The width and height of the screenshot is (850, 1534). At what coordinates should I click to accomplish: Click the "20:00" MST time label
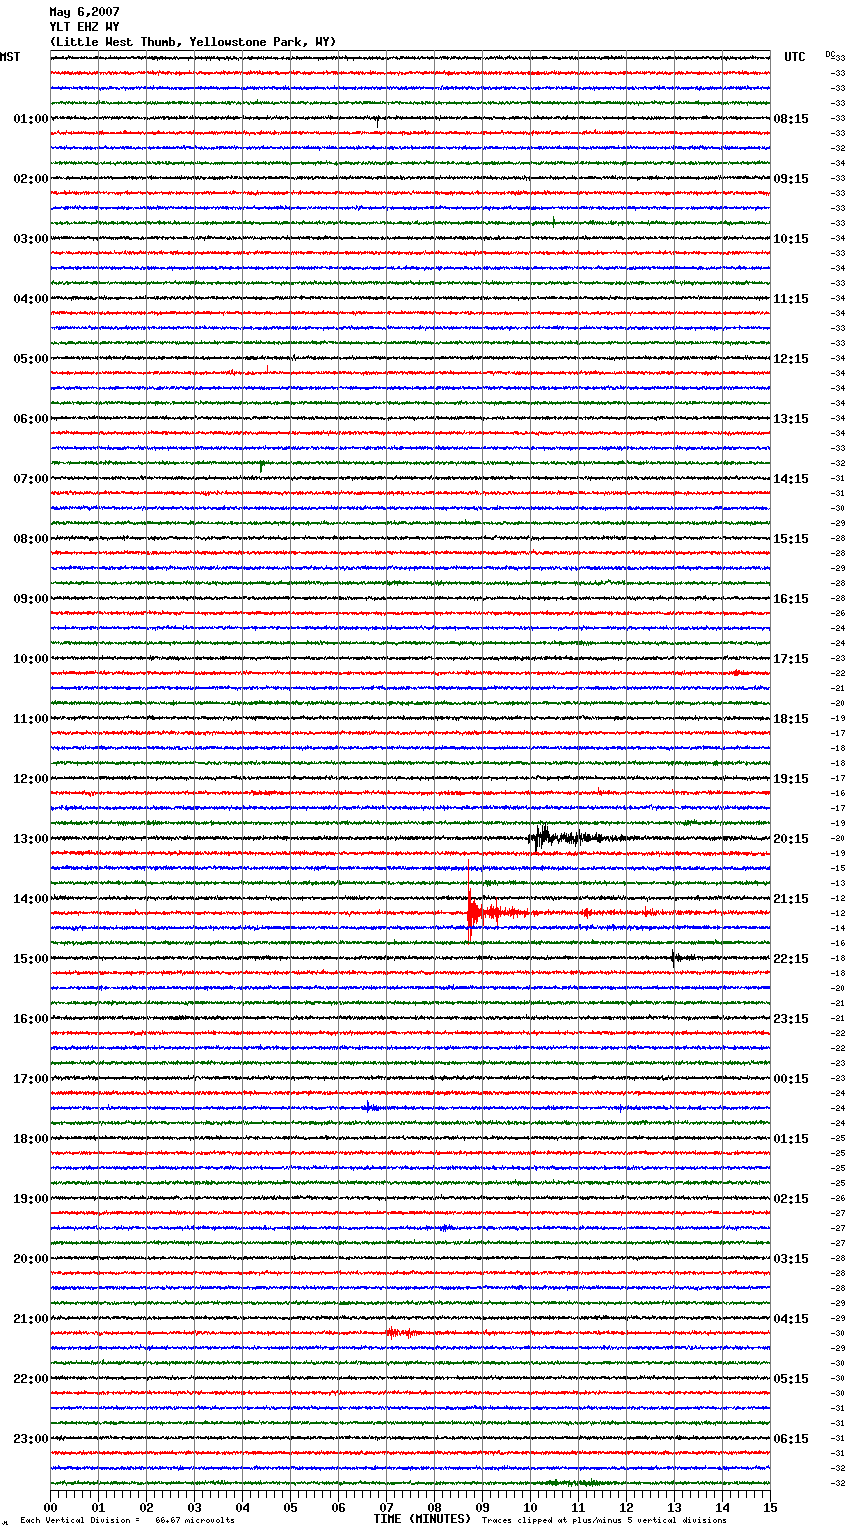[x=31, y=1259]
